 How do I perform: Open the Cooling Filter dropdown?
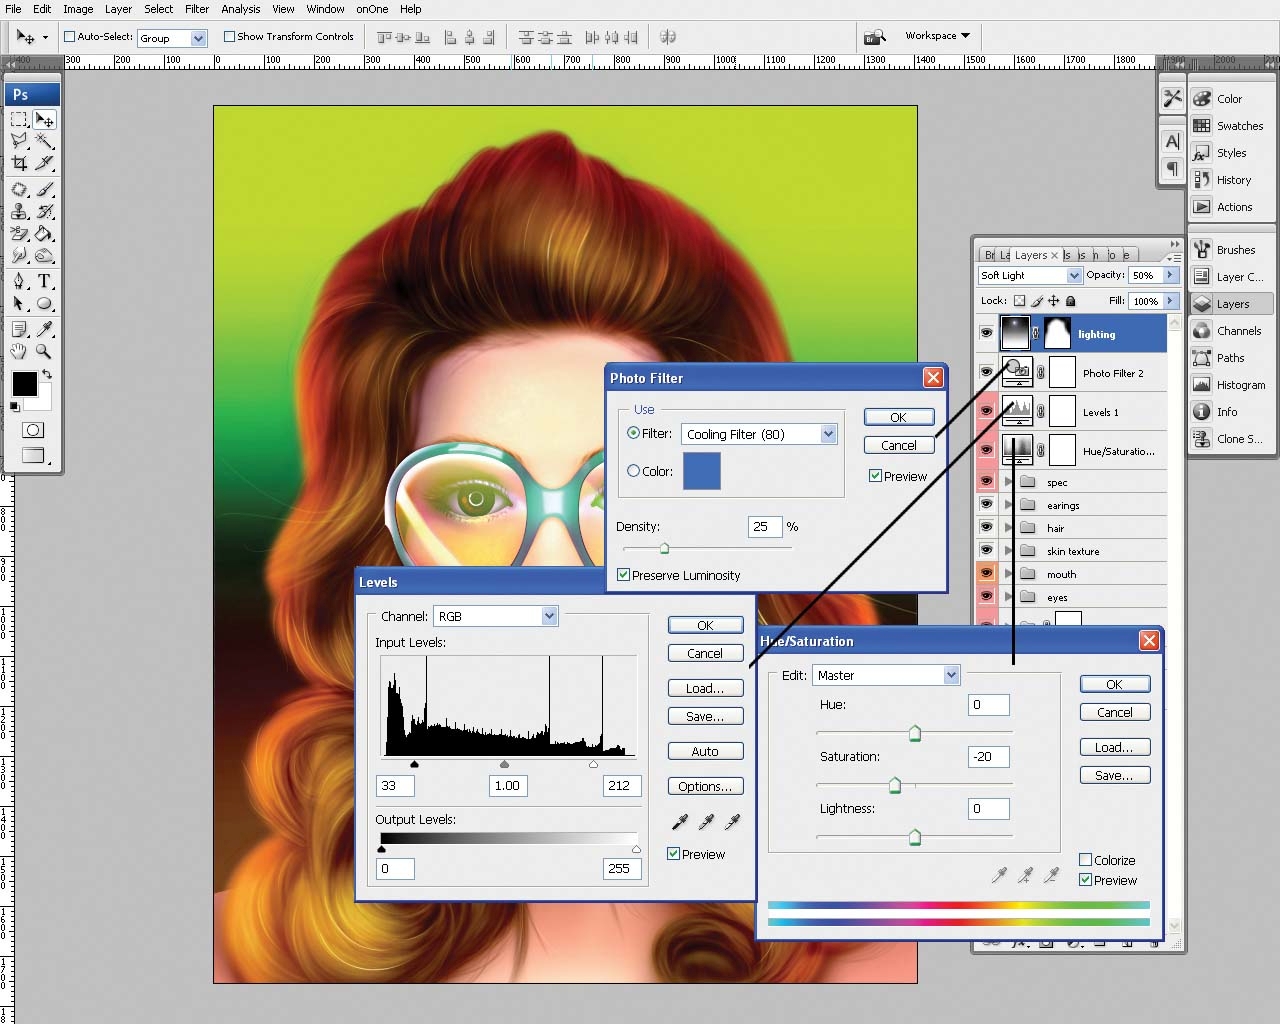pyautogui.click(x=828, y=434)
